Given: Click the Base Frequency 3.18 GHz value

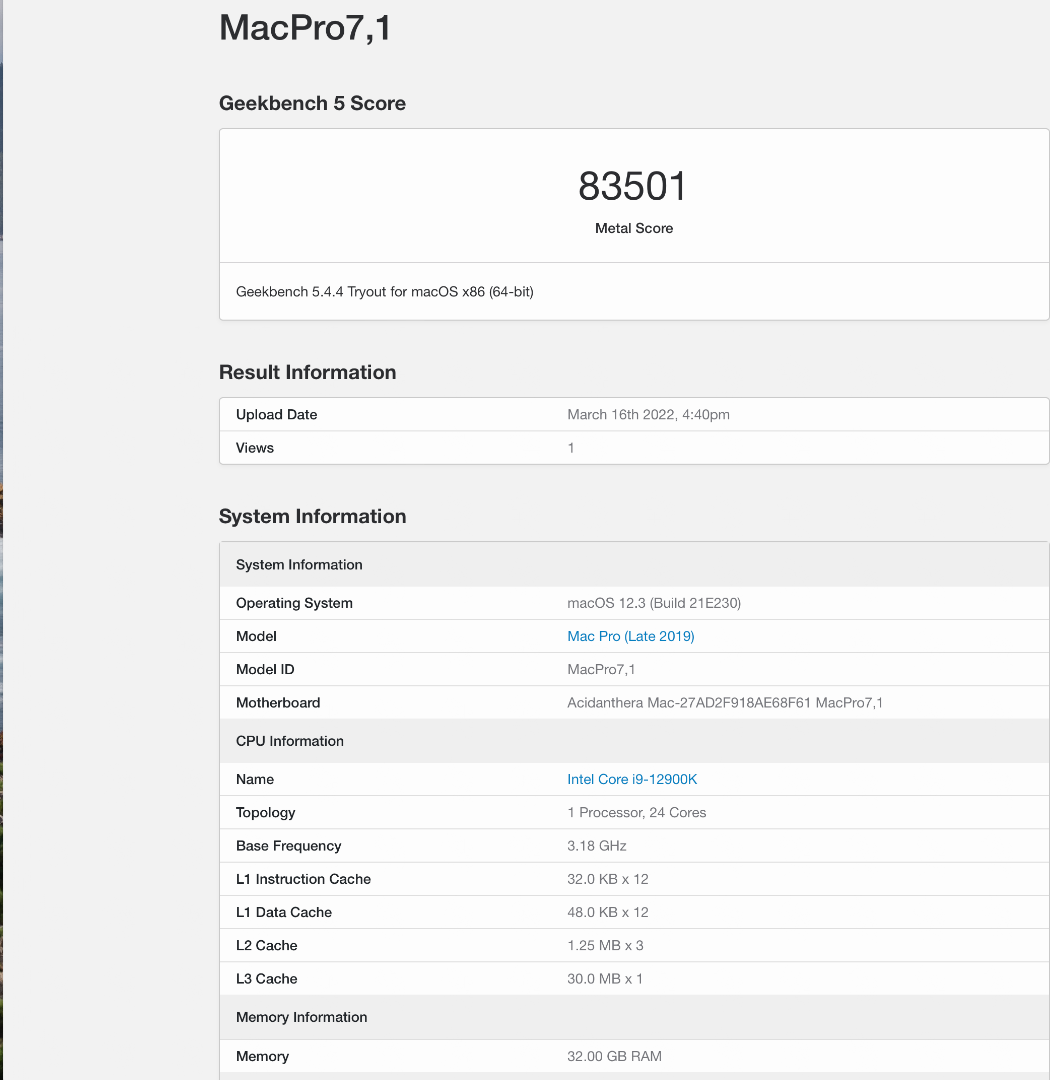Looking at the screenshot, I should pos(596,846).
